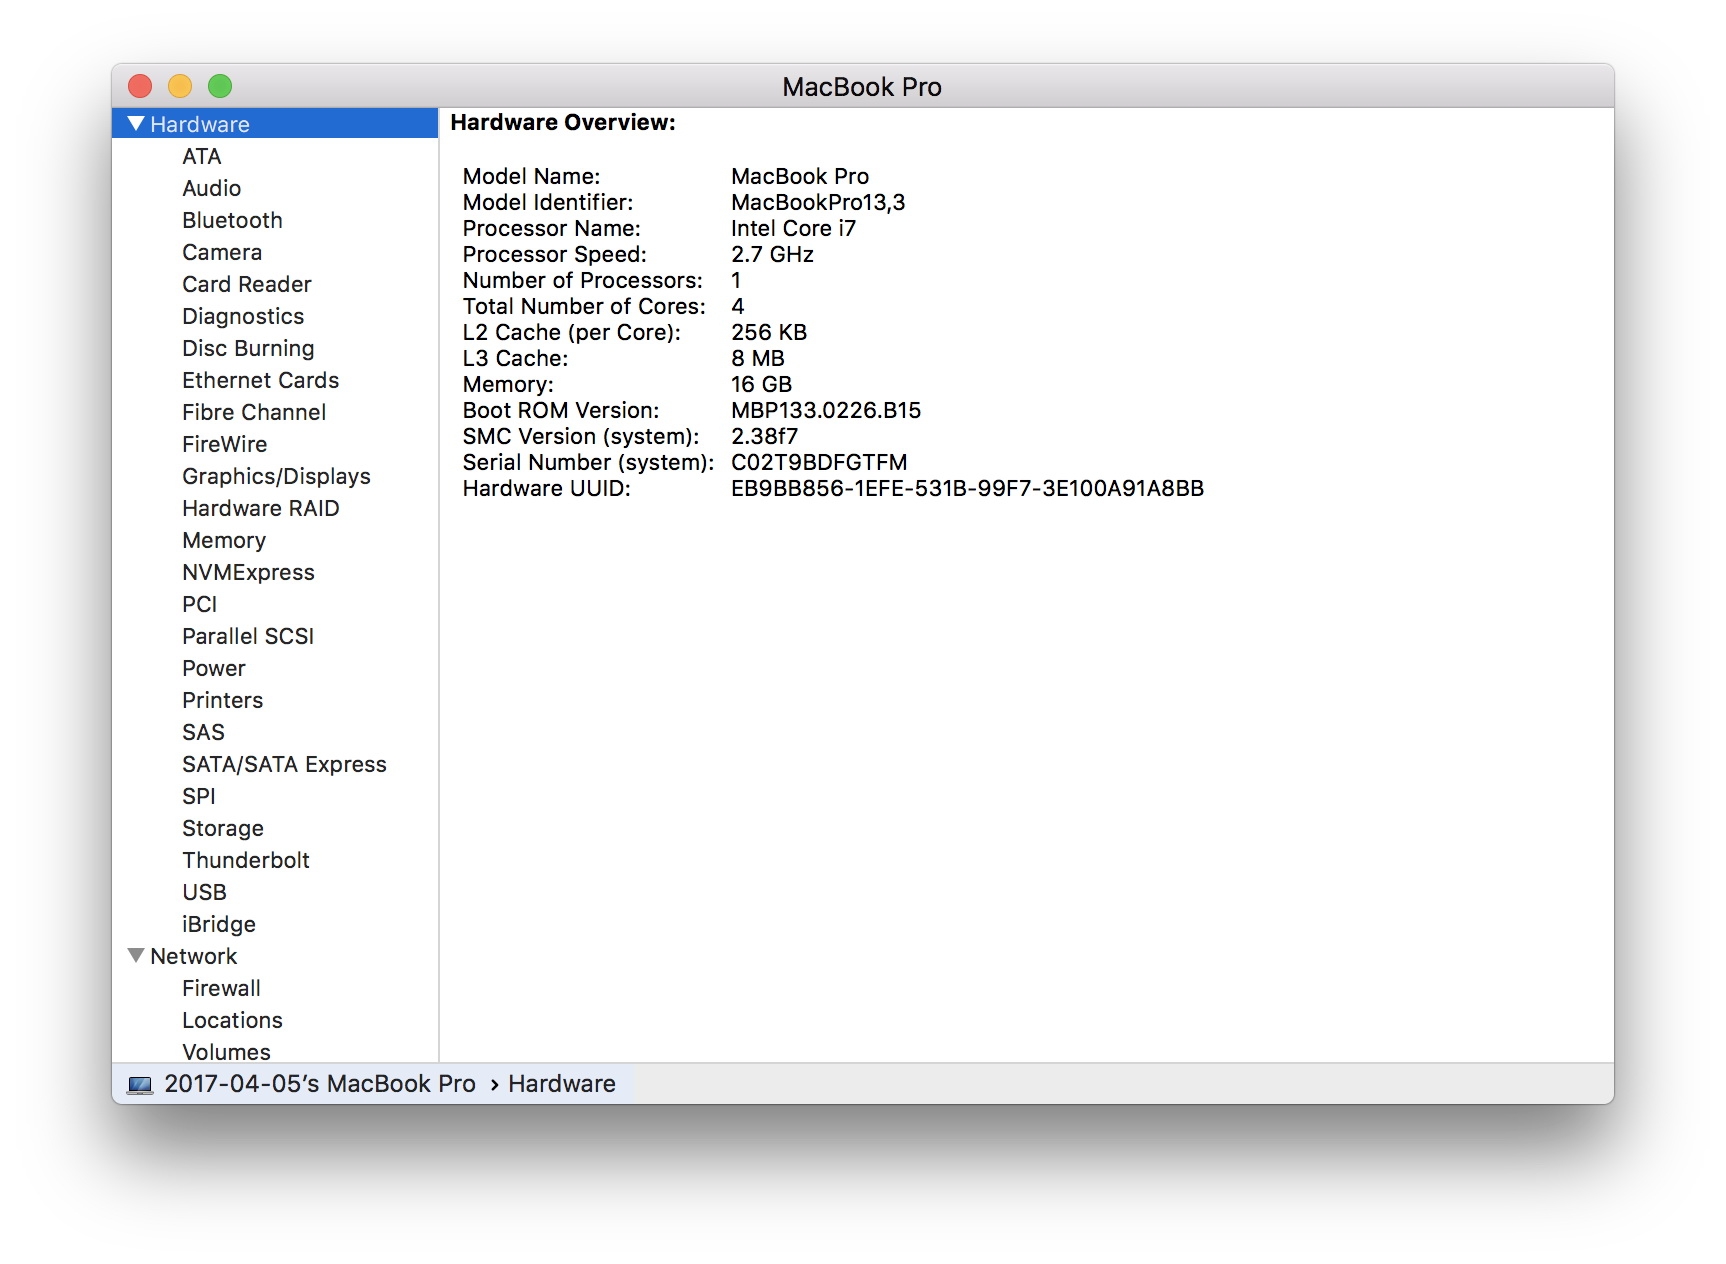Click the Total Number of Cores label

coord(584,306)
